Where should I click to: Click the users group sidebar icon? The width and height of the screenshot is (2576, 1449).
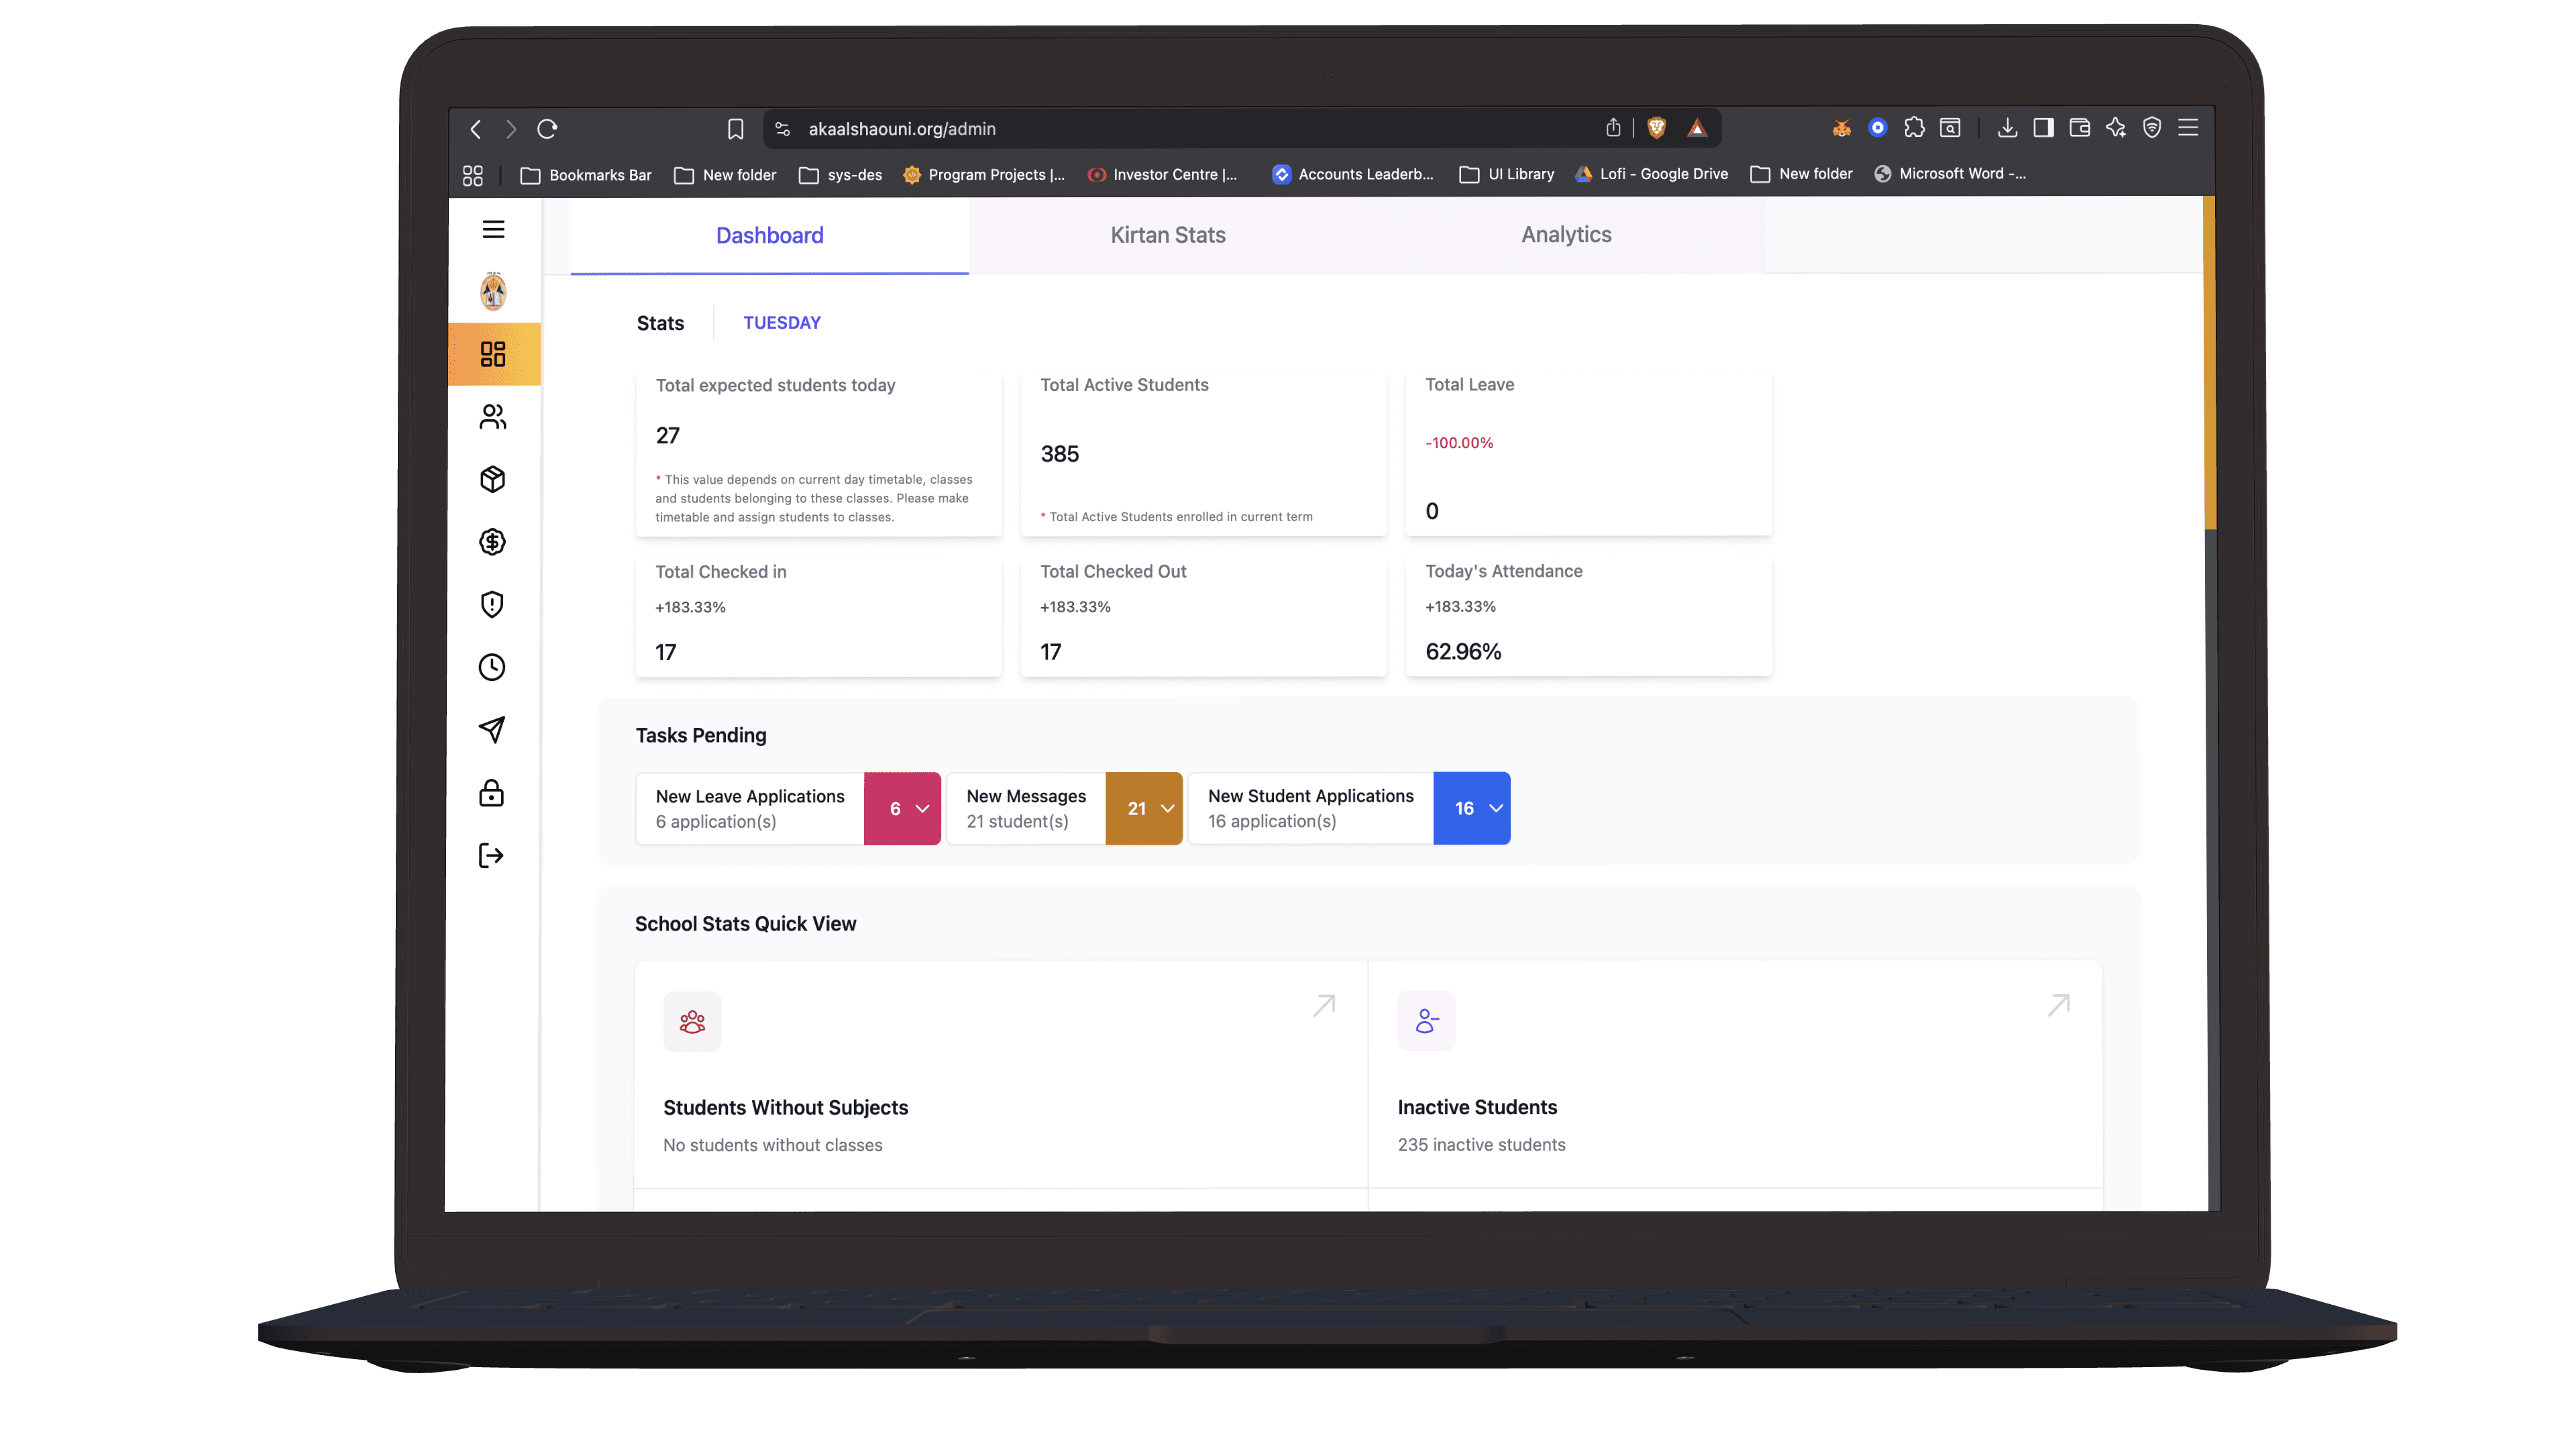[x=492, y=416]
